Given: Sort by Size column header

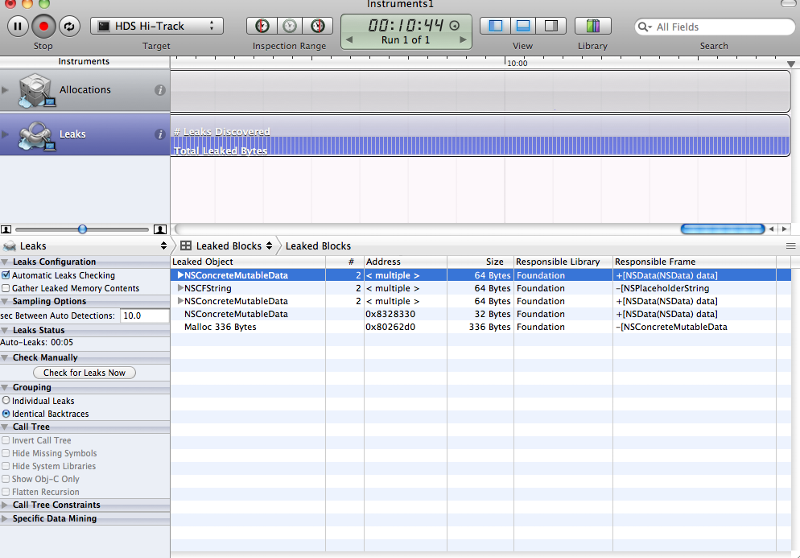Looking at the screenshot, I should click(x=480, y=262).
